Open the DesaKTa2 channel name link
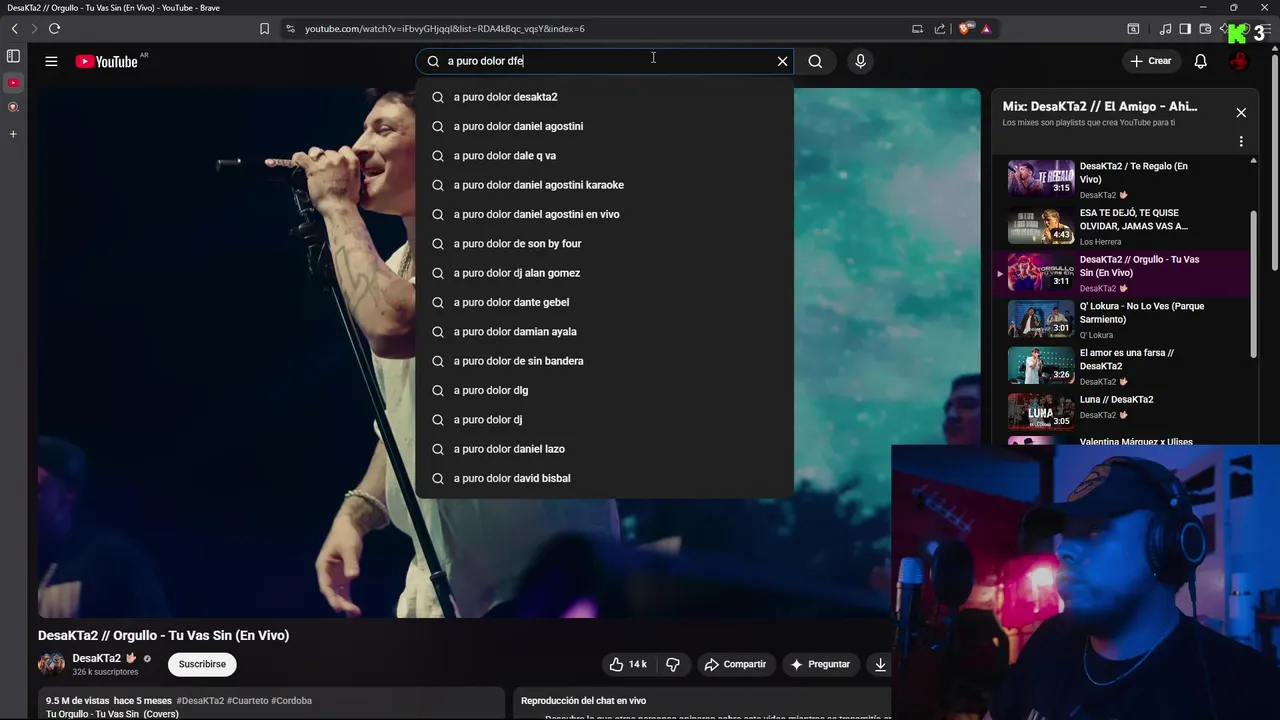This screenshot has width=1280, height=720. coord(96,658)
